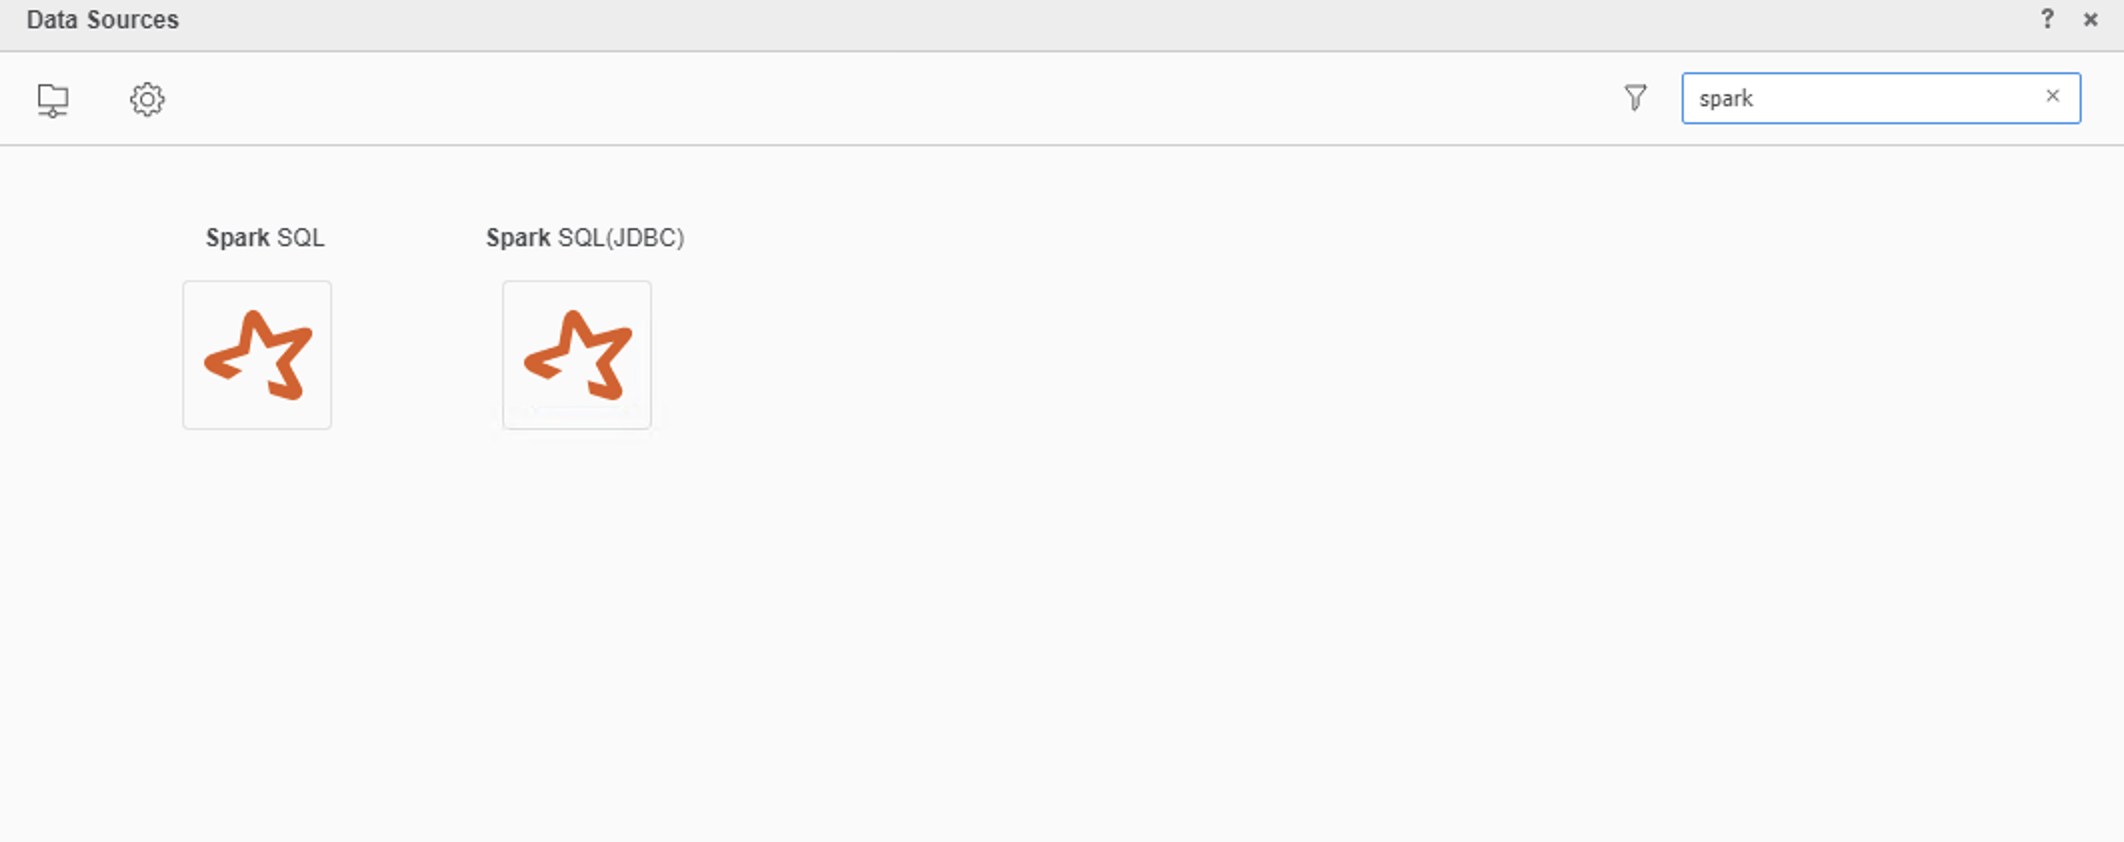
Task: Close the Data Sources dialog
Action: [2090, 19]
